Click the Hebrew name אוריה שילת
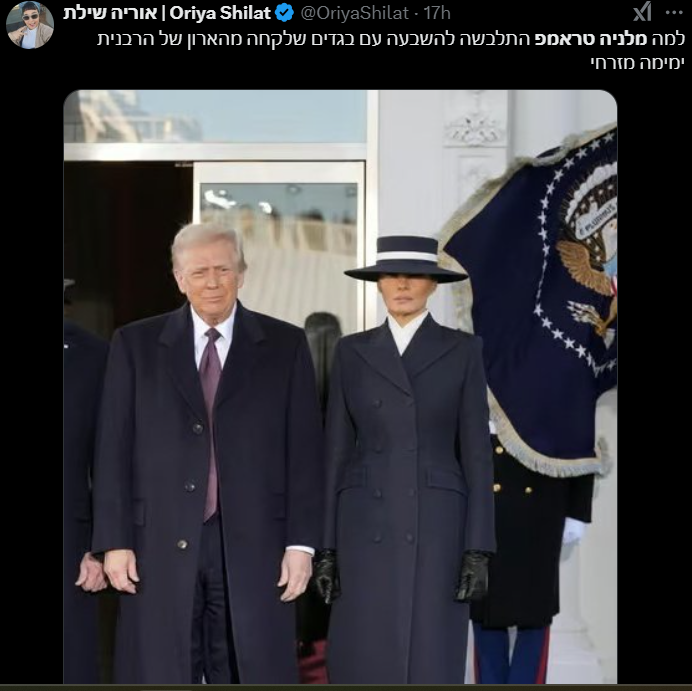The height and width of the screenshot is (691, 692). click(x=110, y=13)
